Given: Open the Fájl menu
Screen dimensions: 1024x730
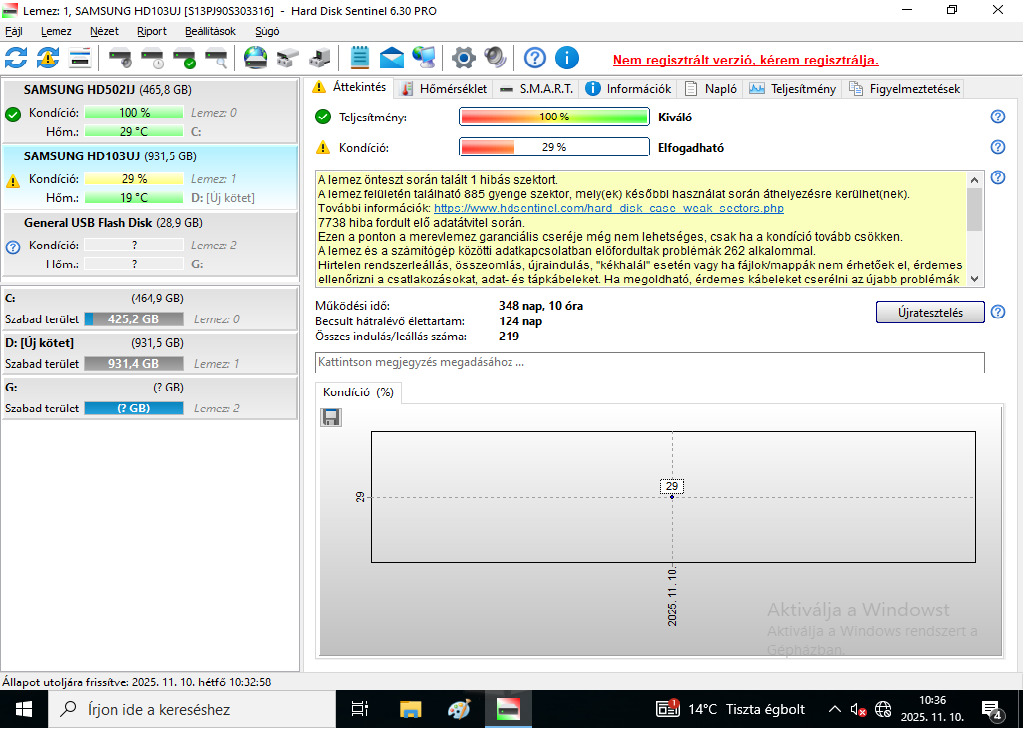Looking at the screenshot, I should [14, 31].
